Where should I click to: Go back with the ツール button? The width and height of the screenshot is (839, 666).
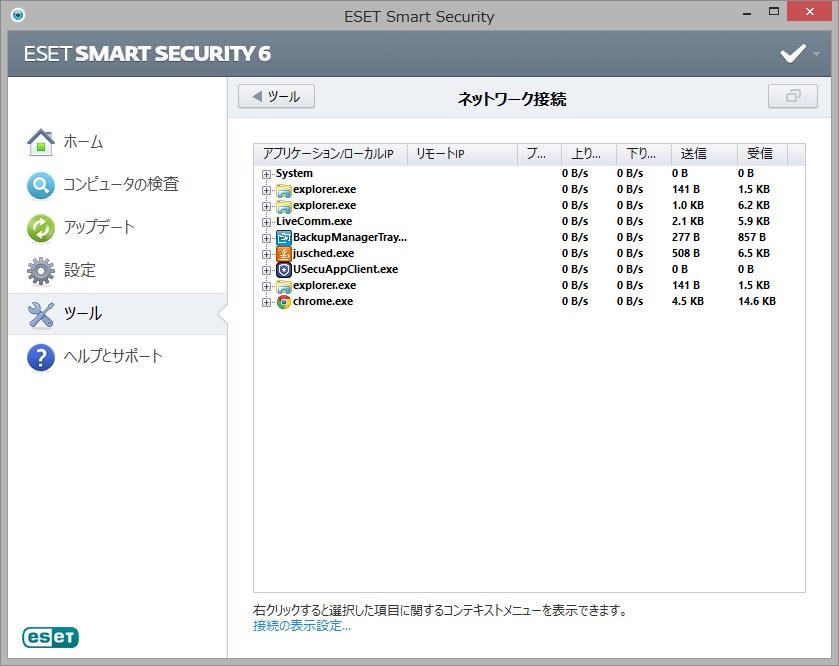tap(276, 96)
